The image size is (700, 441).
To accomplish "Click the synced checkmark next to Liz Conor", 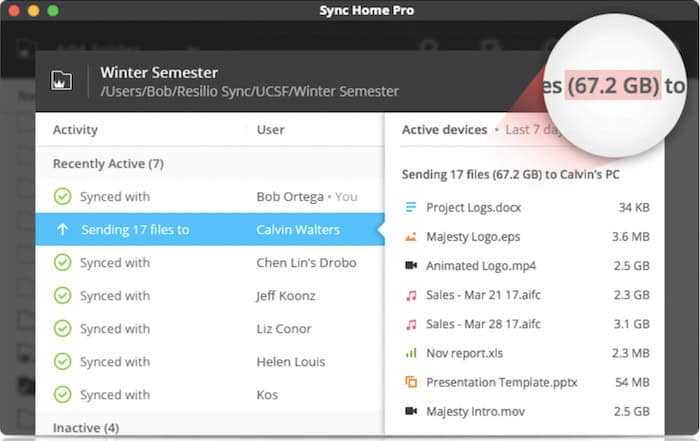I will [62, 329].
